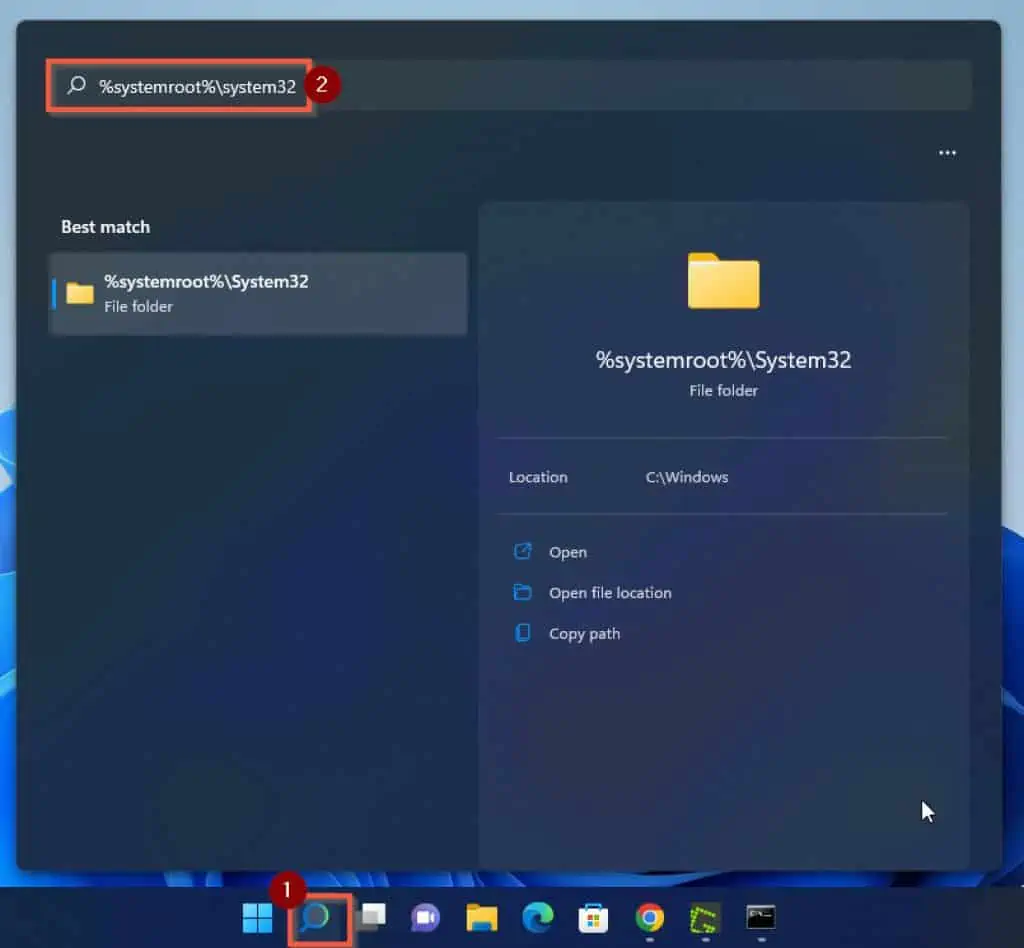Open the yellow folder icon for System32 result
The width and height of the screenshot is (1024, 948).
79,292
